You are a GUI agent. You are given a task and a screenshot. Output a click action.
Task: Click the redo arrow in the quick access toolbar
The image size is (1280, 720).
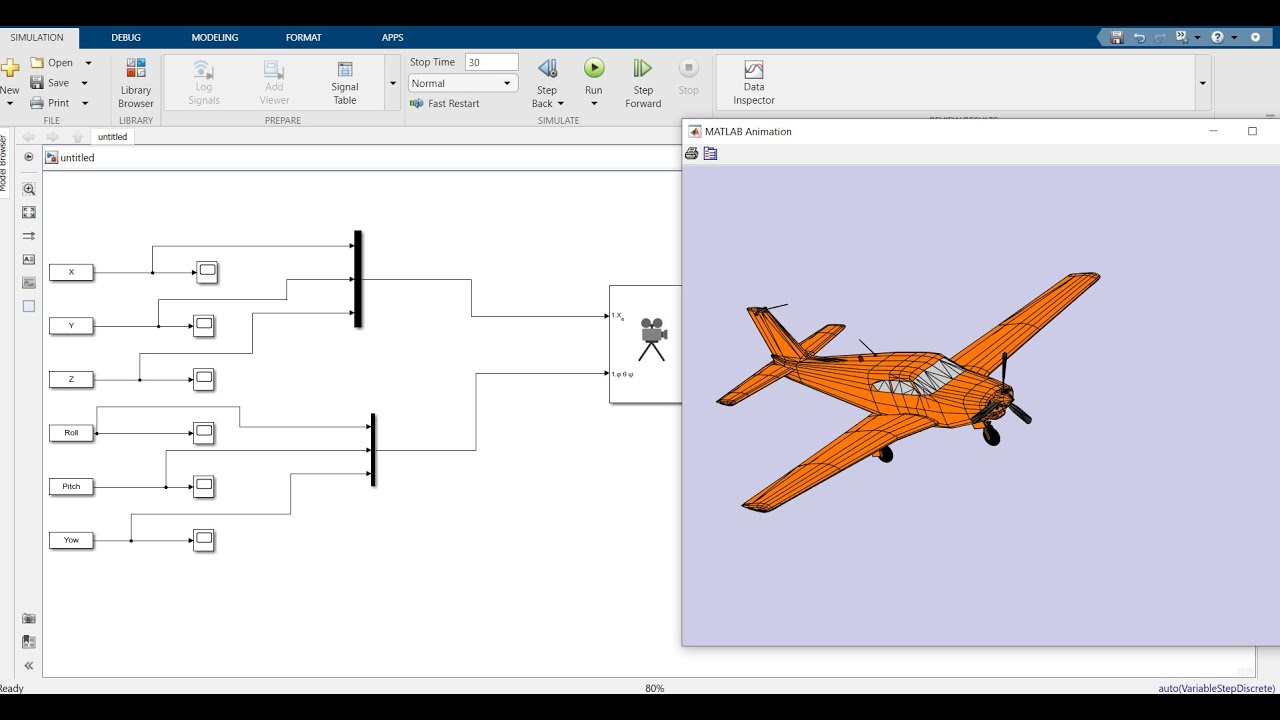(1160, 37)
